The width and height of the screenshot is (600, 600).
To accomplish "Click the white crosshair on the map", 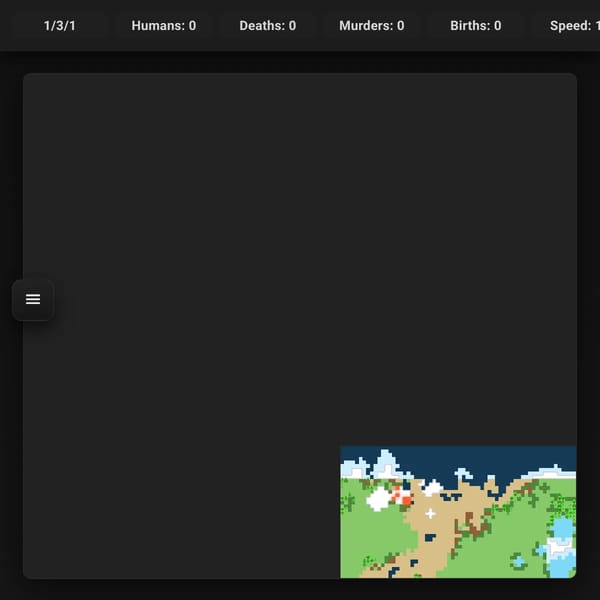I will coord(430,514).
